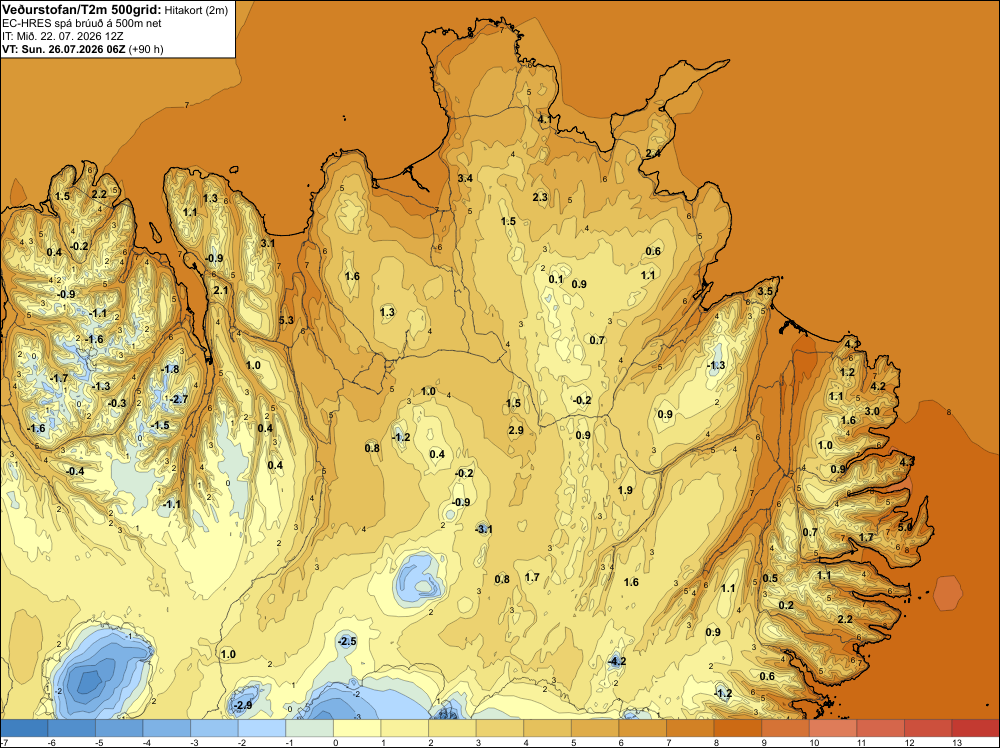The height and width of the screenshot is (748, 1000).
Task: Click the legend swatch between 8 and 9
Action: point(738,728)
